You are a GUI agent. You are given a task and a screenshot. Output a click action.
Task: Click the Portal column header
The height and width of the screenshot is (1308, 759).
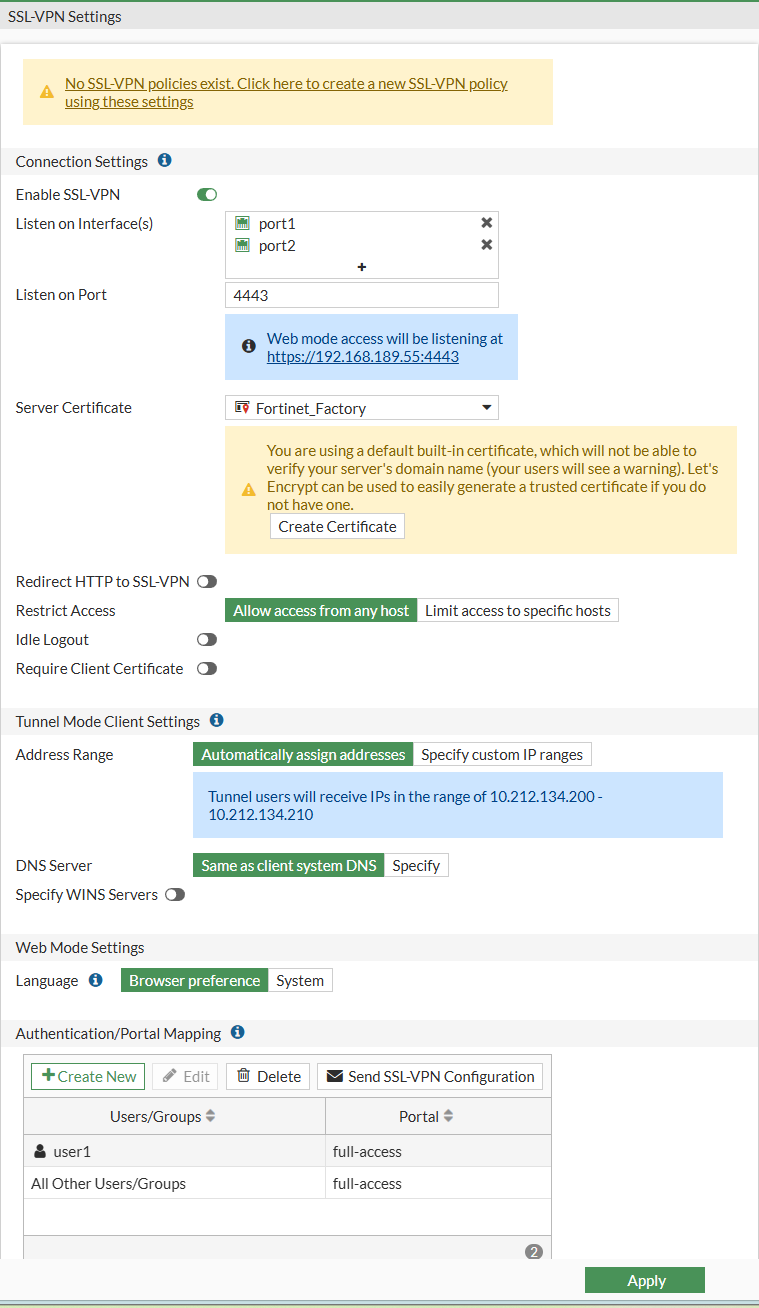point(438,1116)
